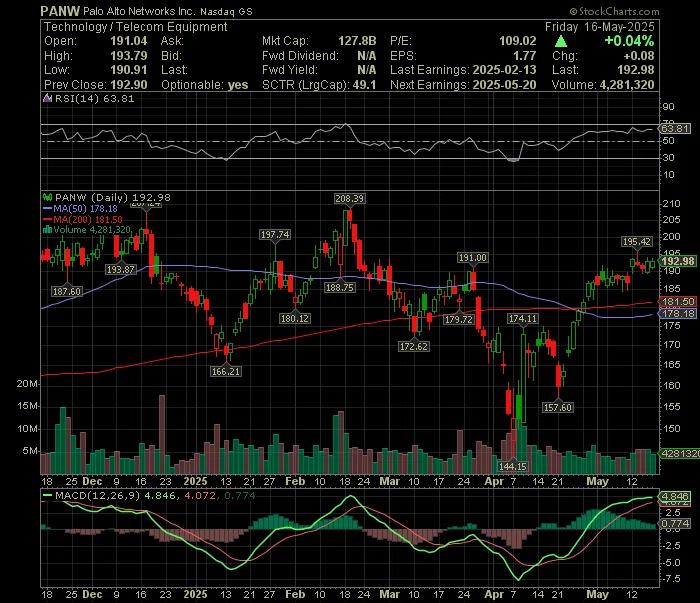Click the 178.18 MA(50) axis tag
The height and width of the screenshot is (603, 700).
[x=678, y=314]
